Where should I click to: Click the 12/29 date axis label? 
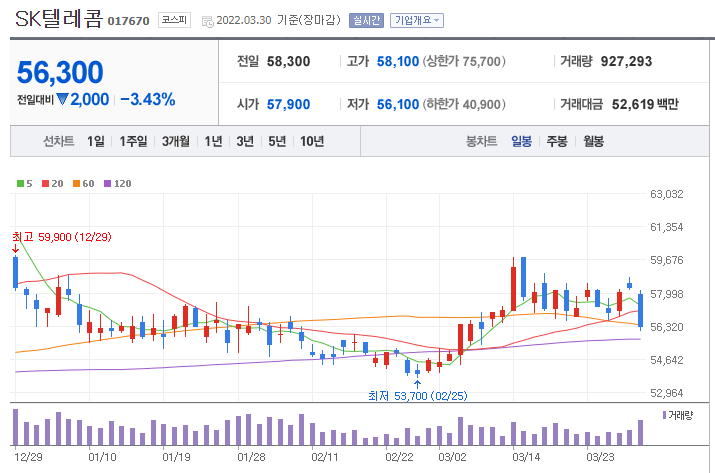click(x=28, y=457)
